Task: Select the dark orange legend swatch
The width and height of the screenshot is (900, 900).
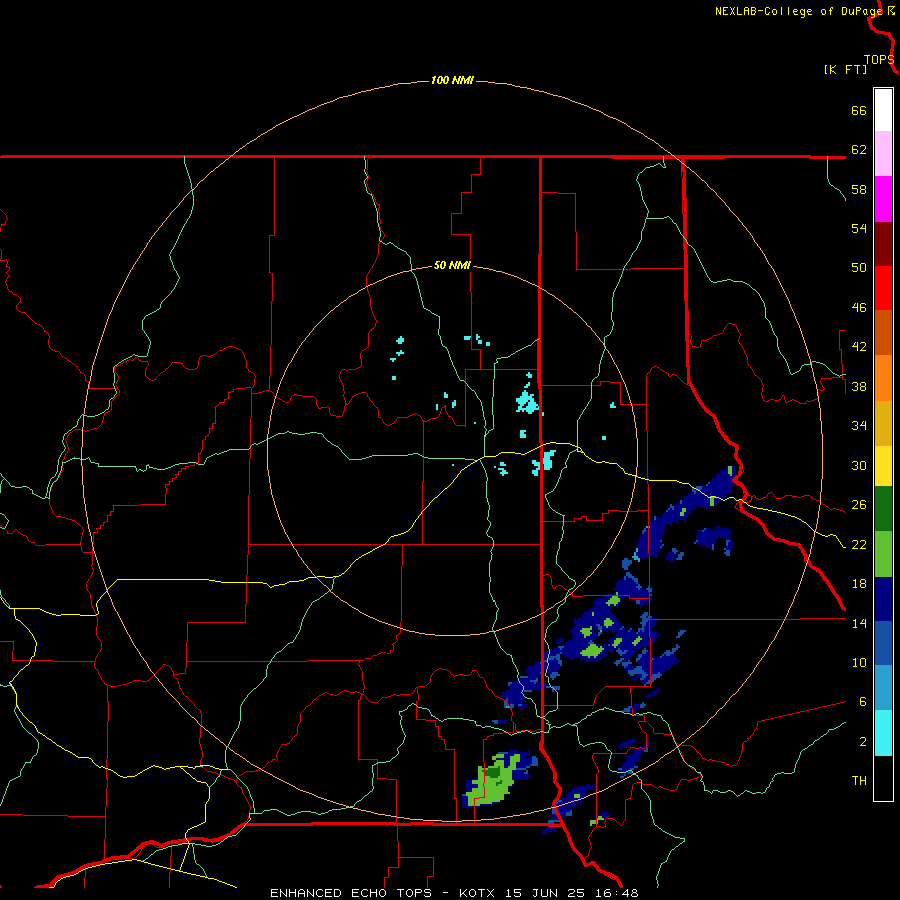Action: coord(883,332)
